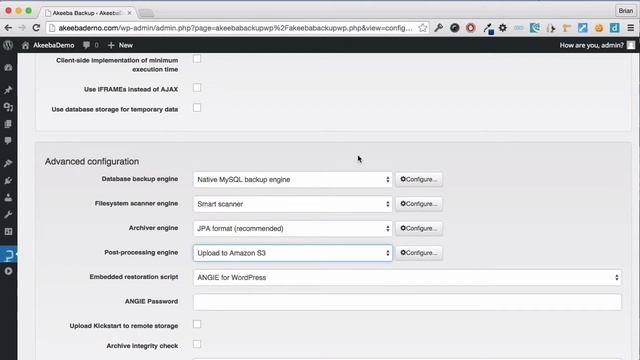Configure the Post-processing engine

pos(419,253)
